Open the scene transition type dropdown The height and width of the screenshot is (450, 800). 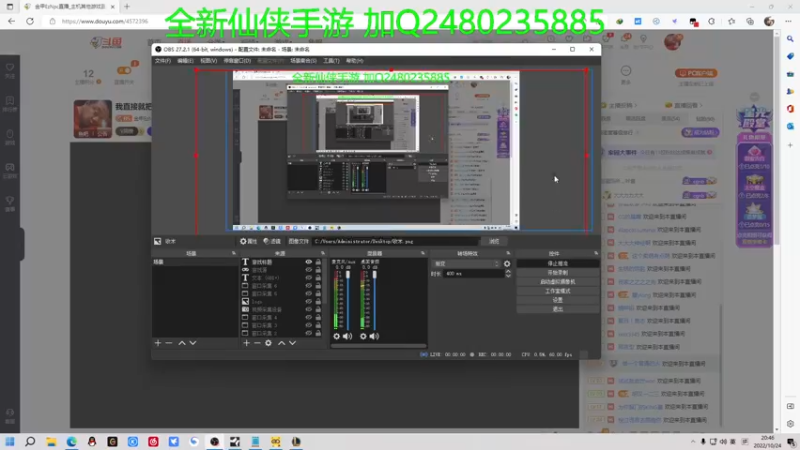466,264
